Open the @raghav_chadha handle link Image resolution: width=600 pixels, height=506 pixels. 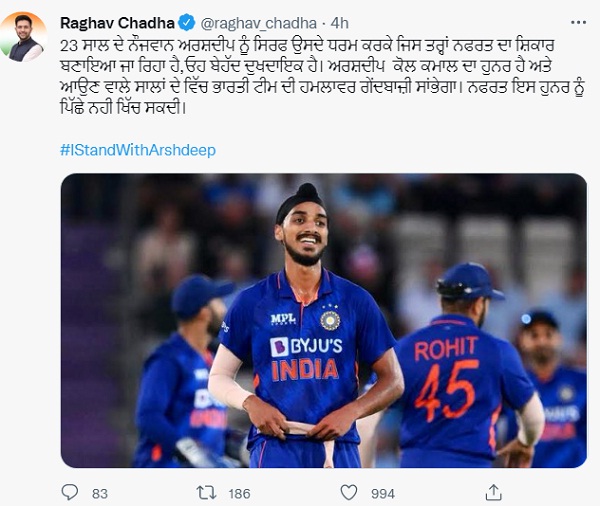click(x=249, y=22)
